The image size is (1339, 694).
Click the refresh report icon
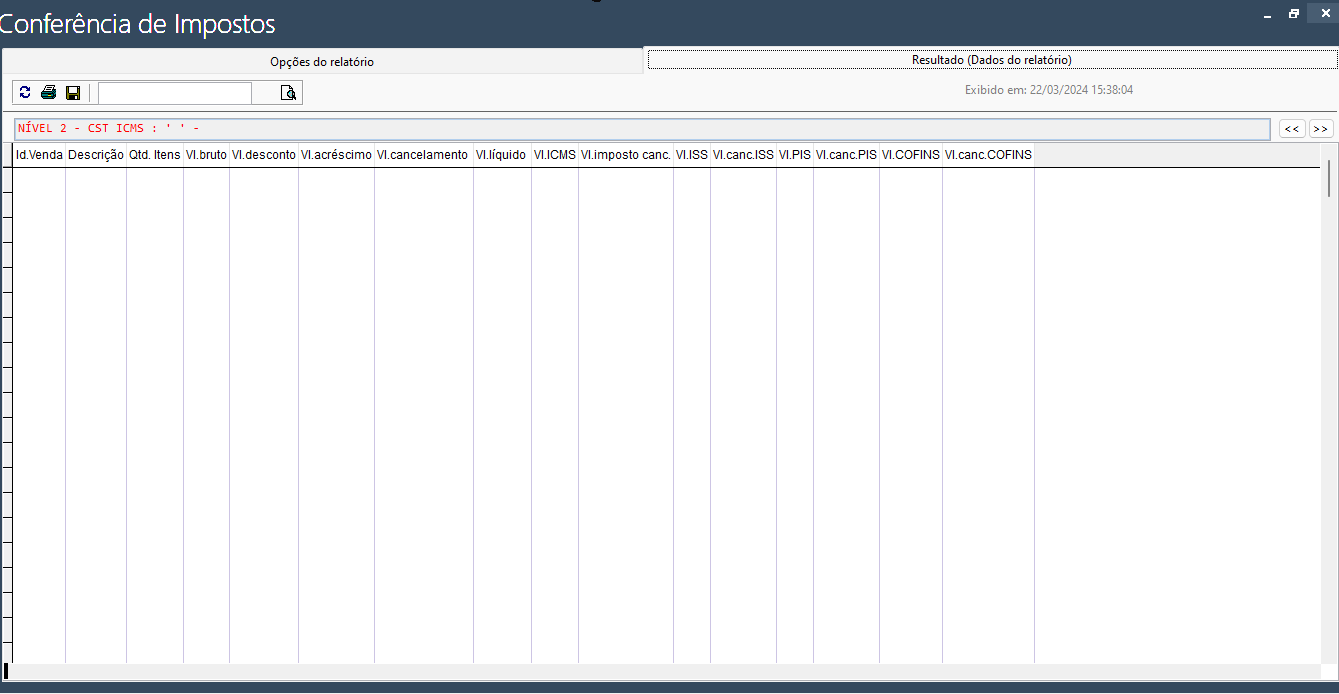(x=25, y=93)
